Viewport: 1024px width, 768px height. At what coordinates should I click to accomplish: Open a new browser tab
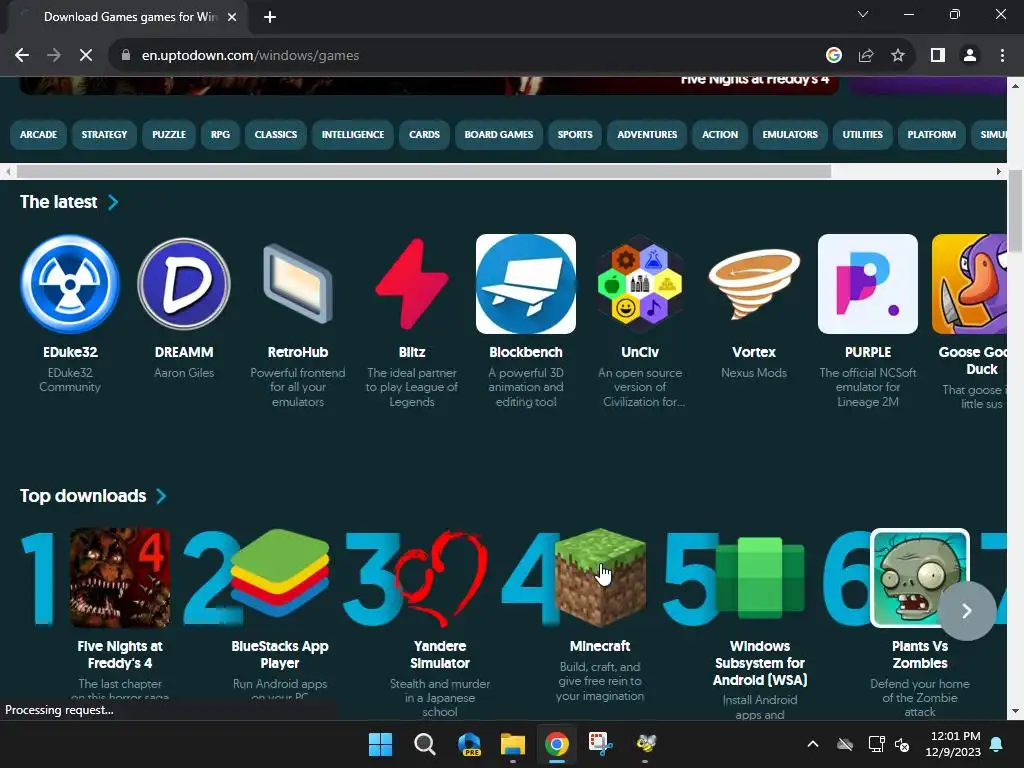pos(270,17)
